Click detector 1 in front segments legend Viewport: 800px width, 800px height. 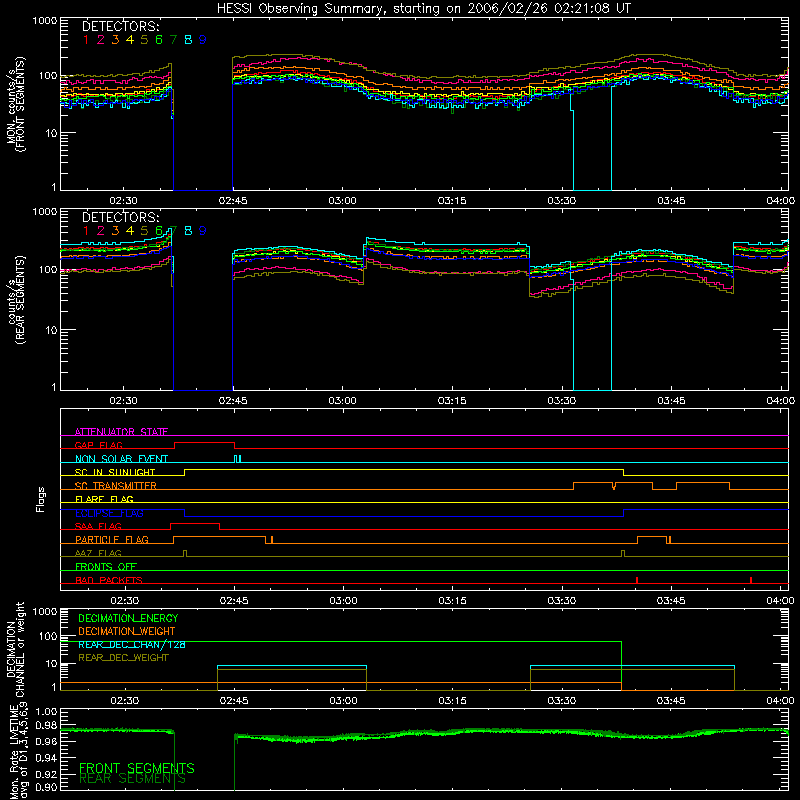tap(86, 40)
